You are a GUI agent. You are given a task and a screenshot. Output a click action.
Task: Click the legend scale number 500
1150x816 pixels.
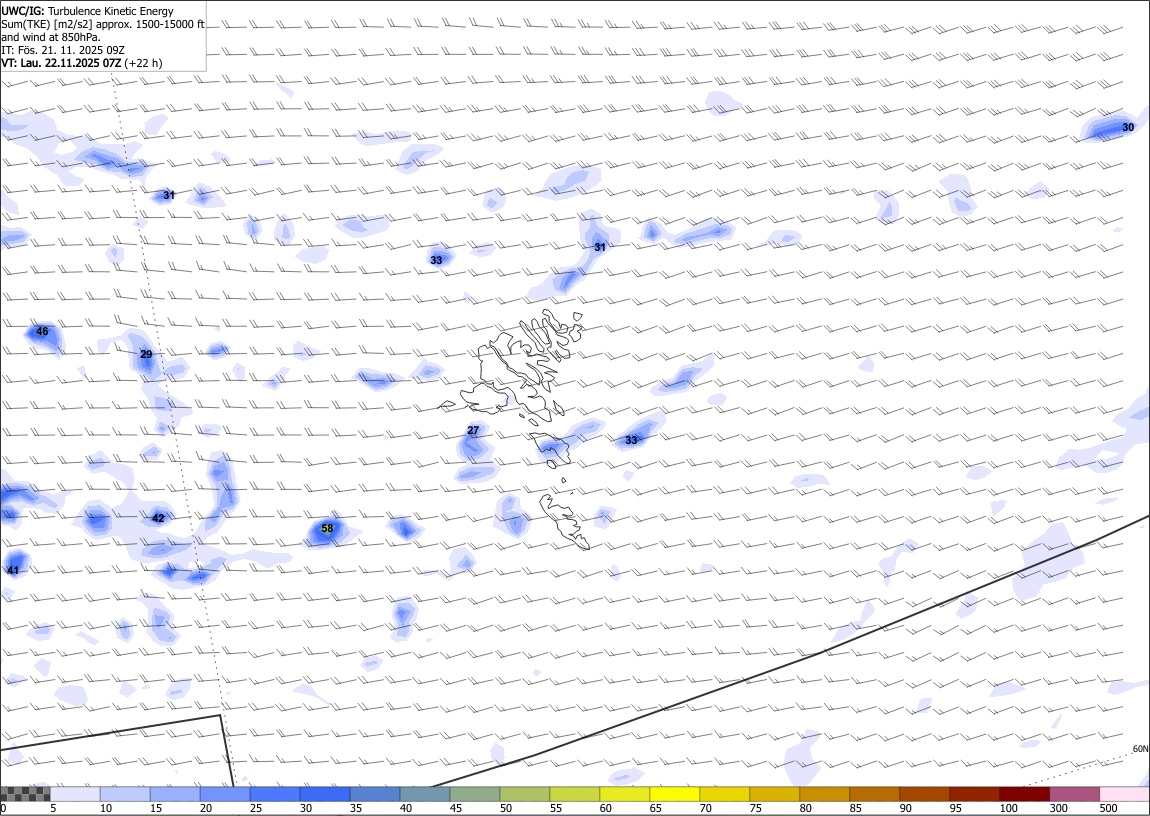click(x=1107, y=808)
